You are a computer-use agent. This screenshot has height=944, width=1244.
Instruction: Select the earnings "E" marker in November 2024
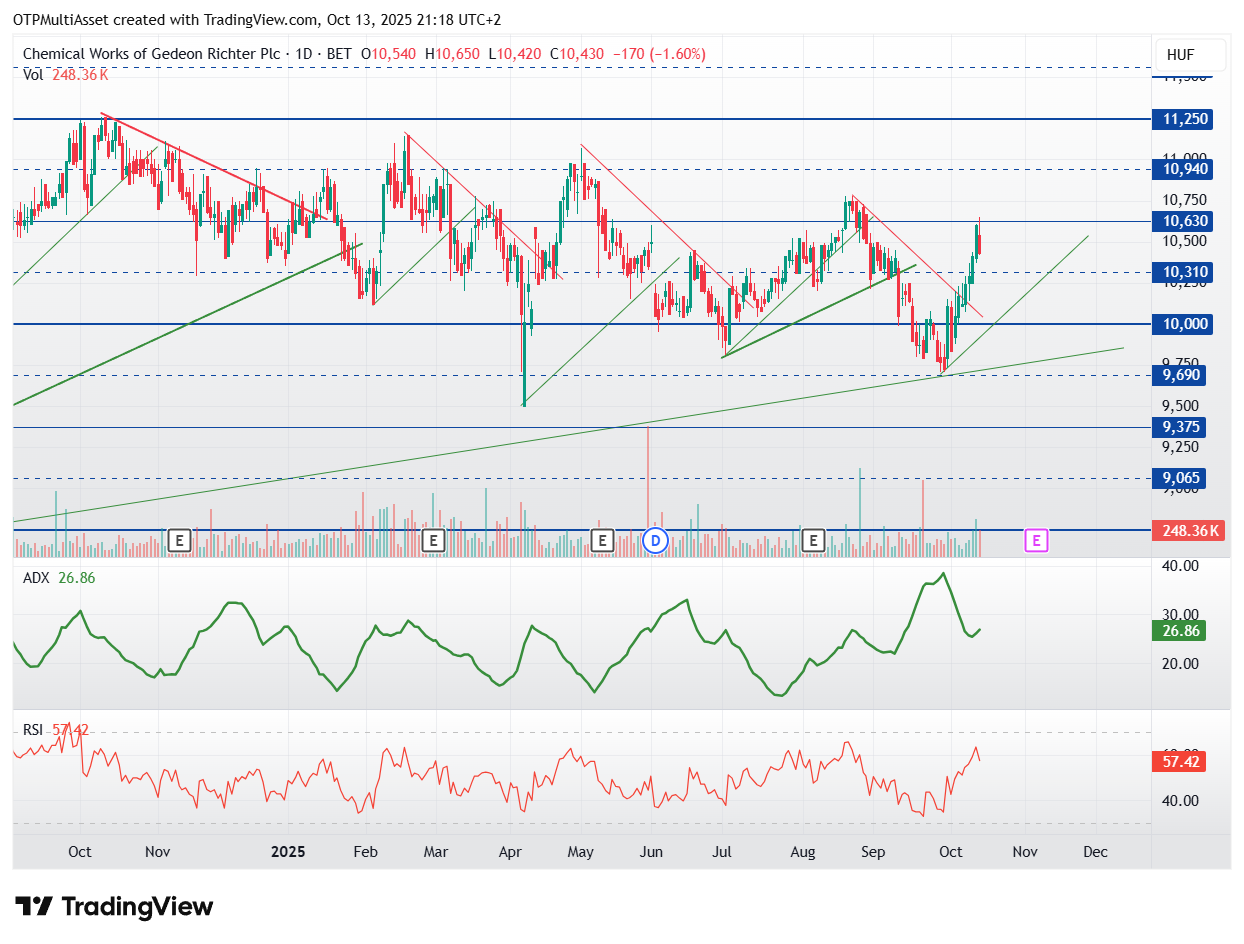tap(180, 541)
